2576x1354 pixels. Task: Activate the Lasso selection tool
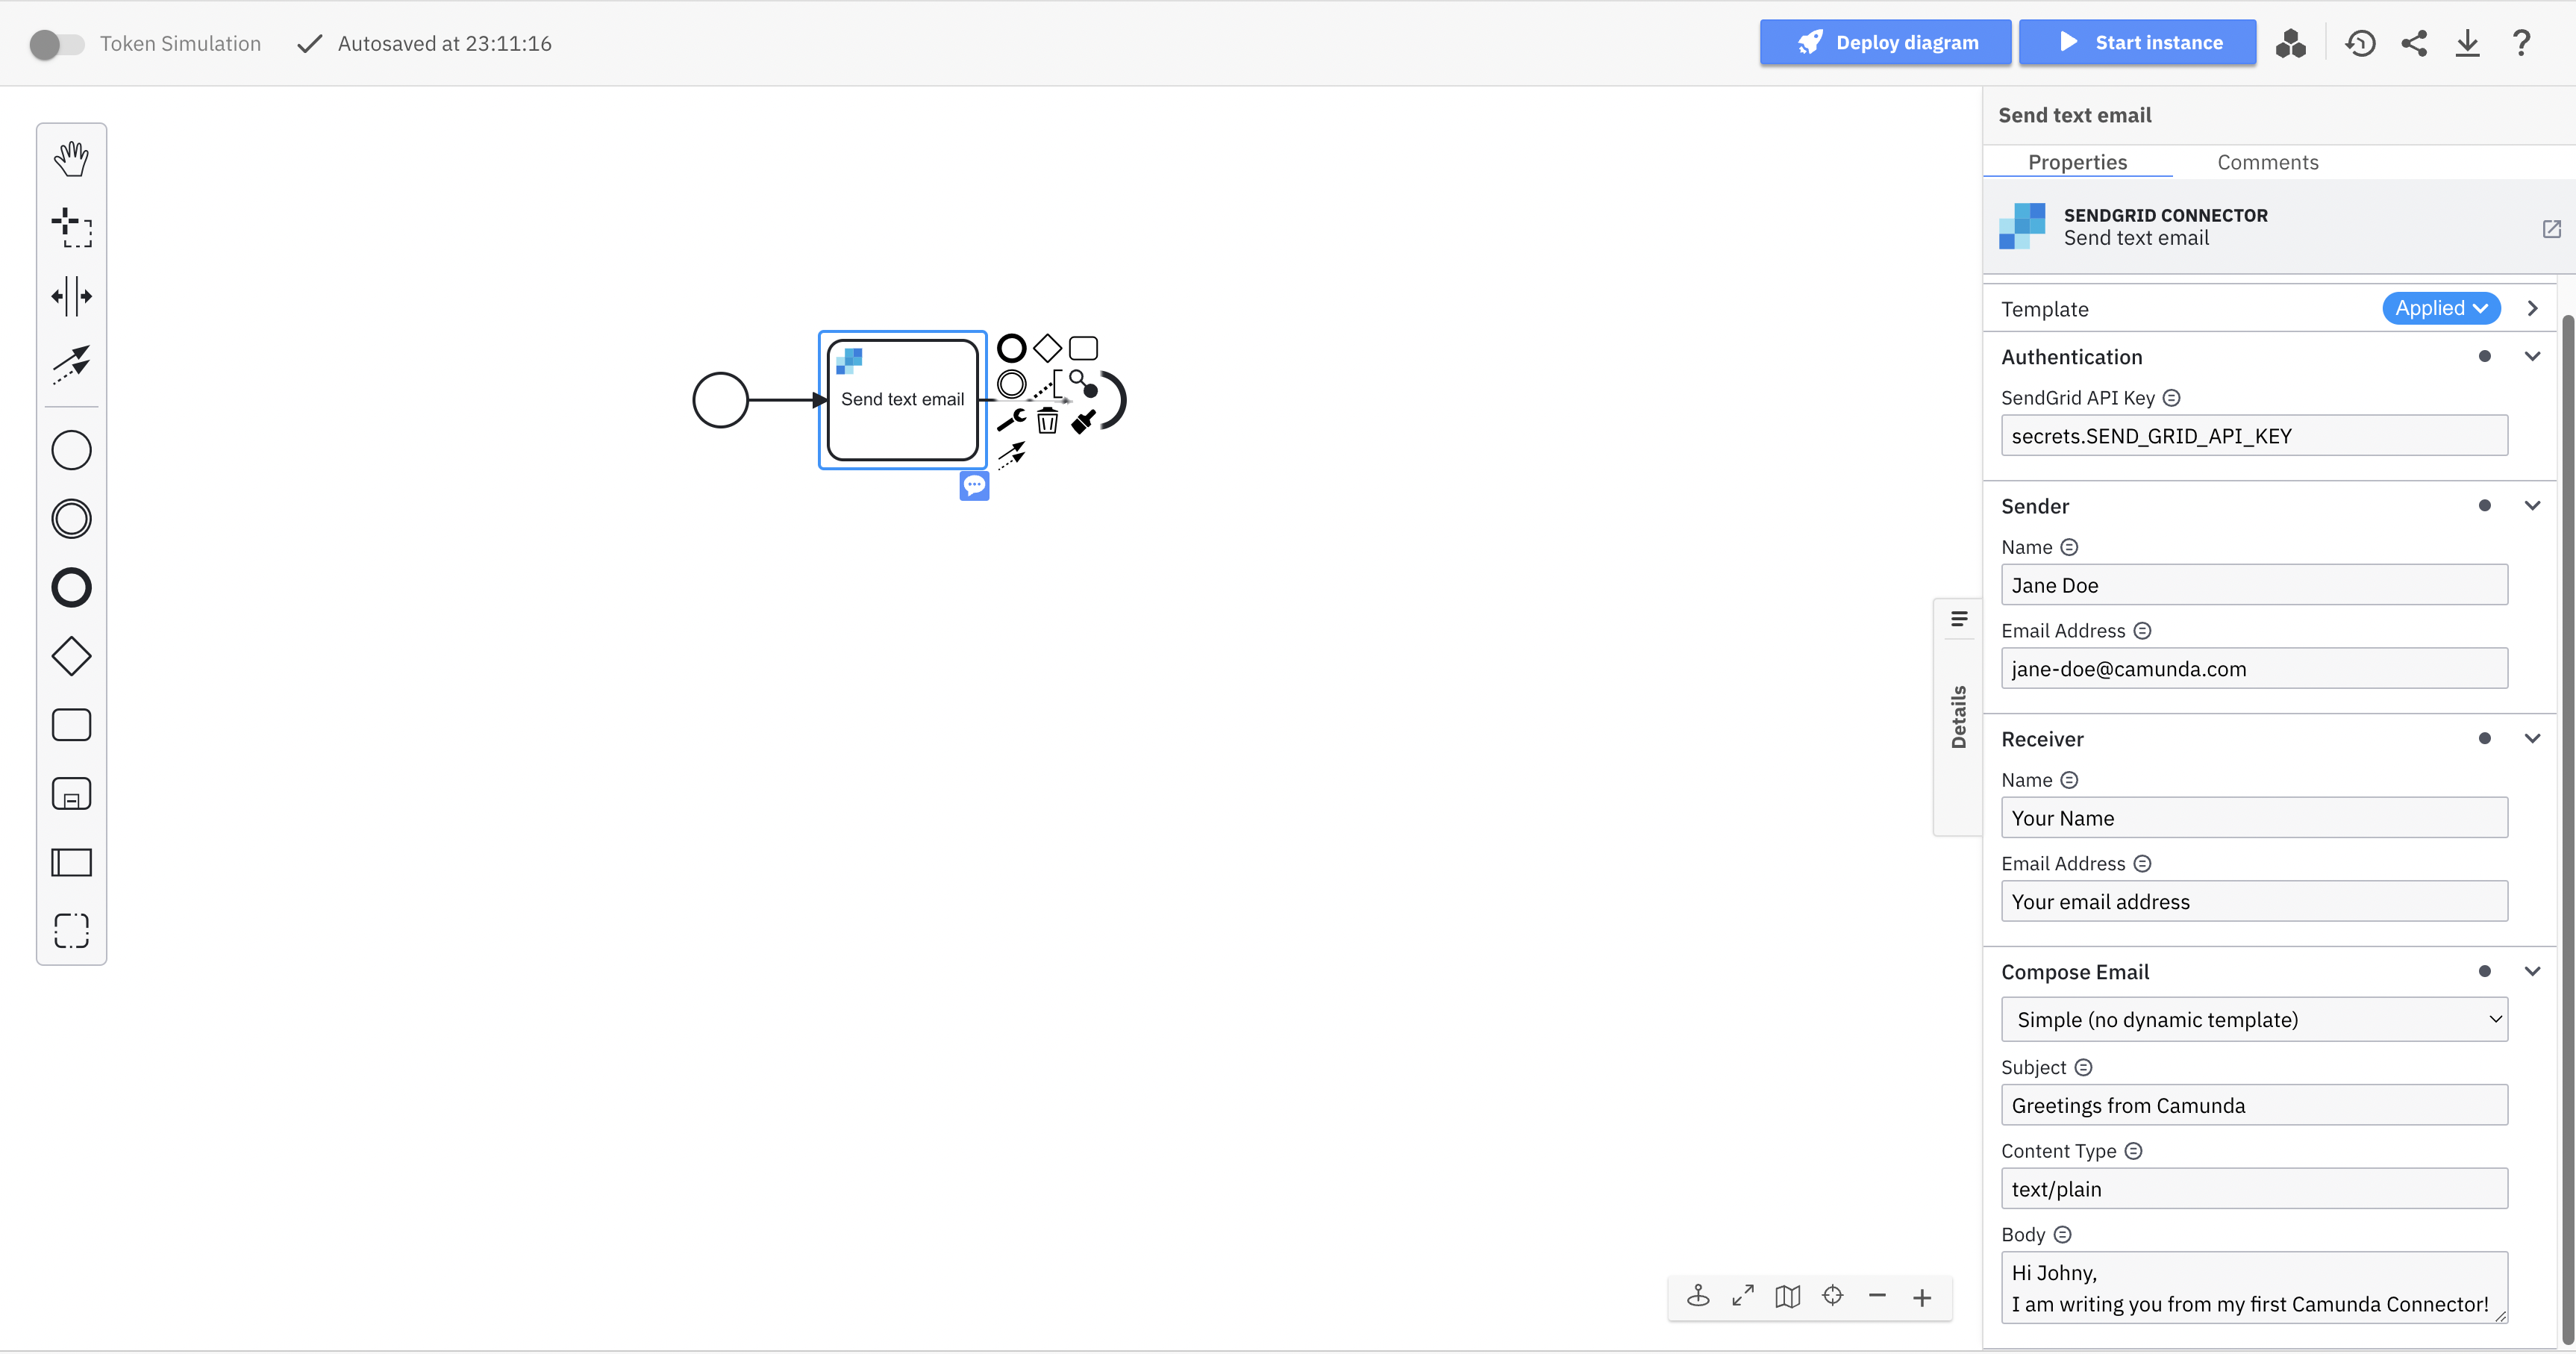point(71,227)
